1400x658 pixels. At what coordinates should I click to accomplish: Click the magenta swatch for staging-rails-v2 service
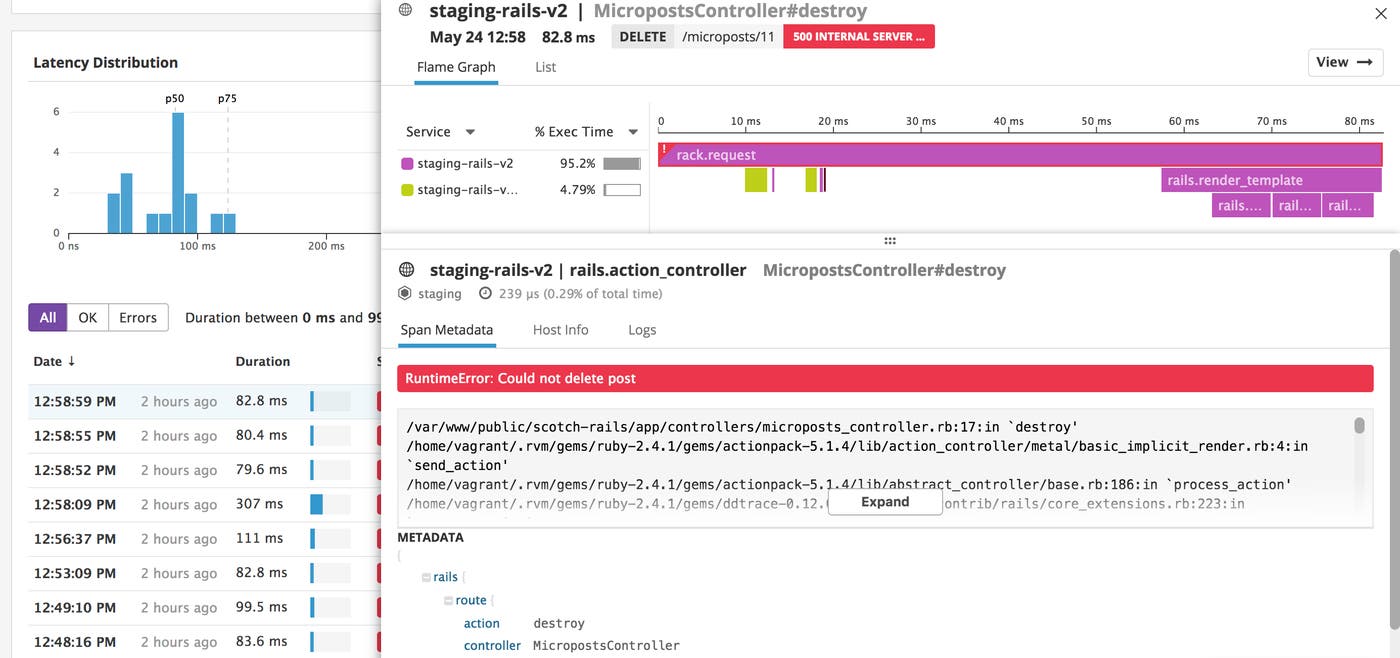point(406,162)
